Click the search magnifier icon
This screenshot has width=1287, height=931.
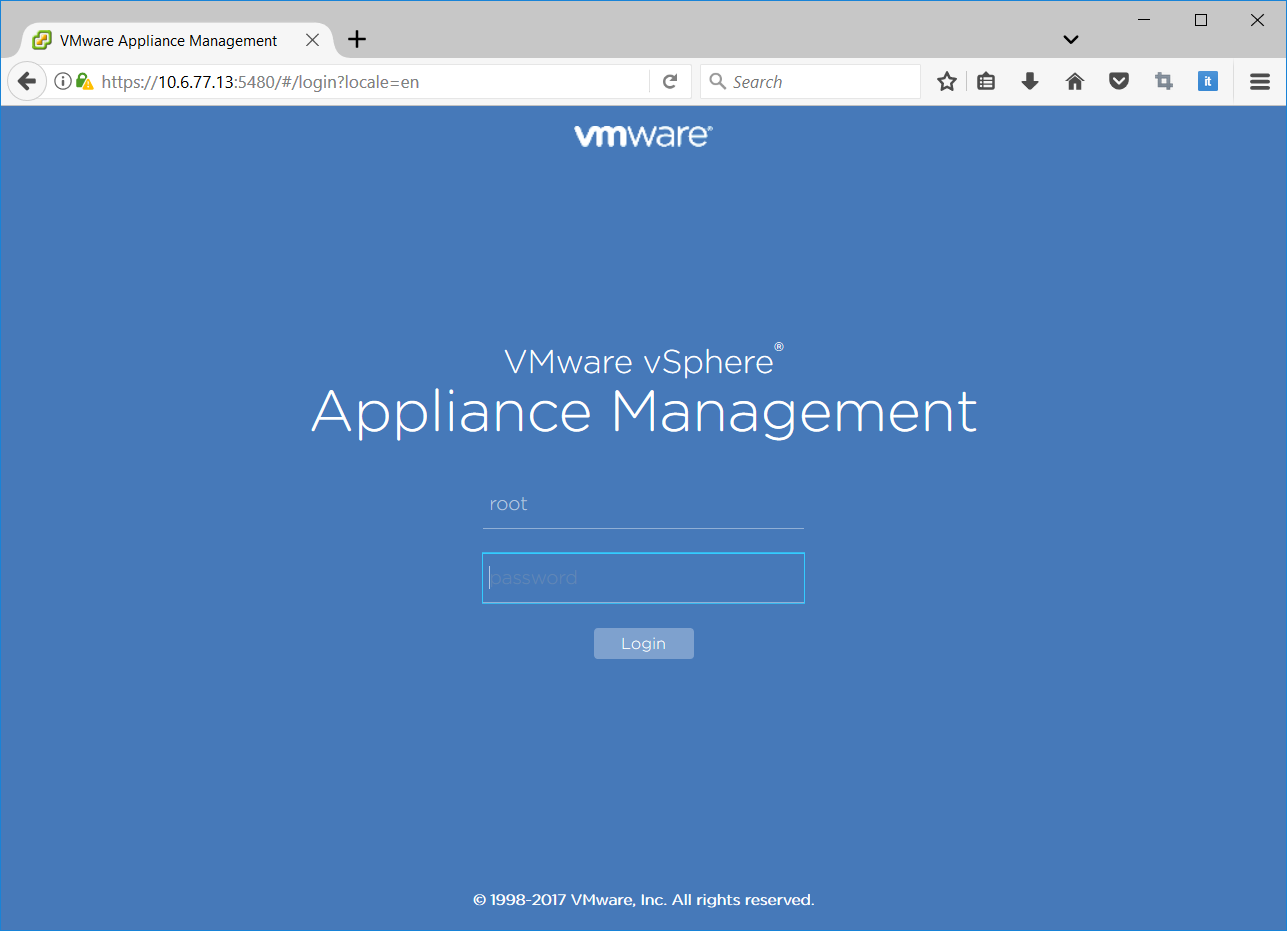coord(717,82)
